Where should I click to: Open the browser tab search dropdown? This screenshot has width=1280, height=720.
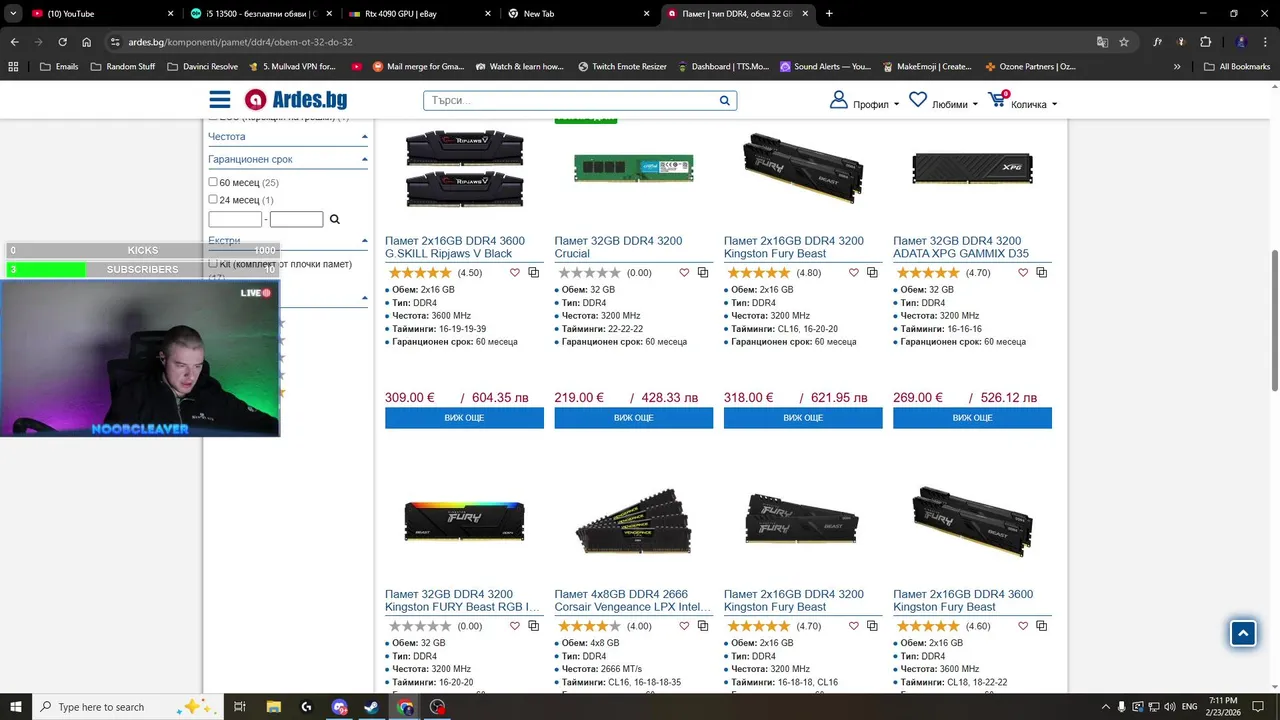tap(13, 14)
